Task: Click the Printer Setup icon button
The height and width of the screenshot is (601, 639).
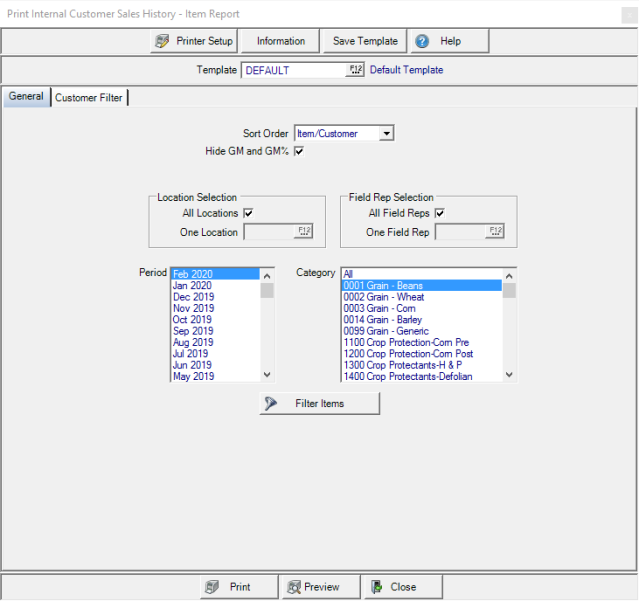Action: point(162,41)
